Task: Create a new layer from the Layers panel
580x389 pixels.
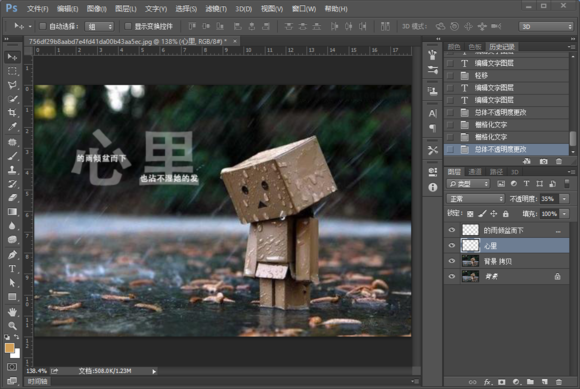Action: point(544,382)
